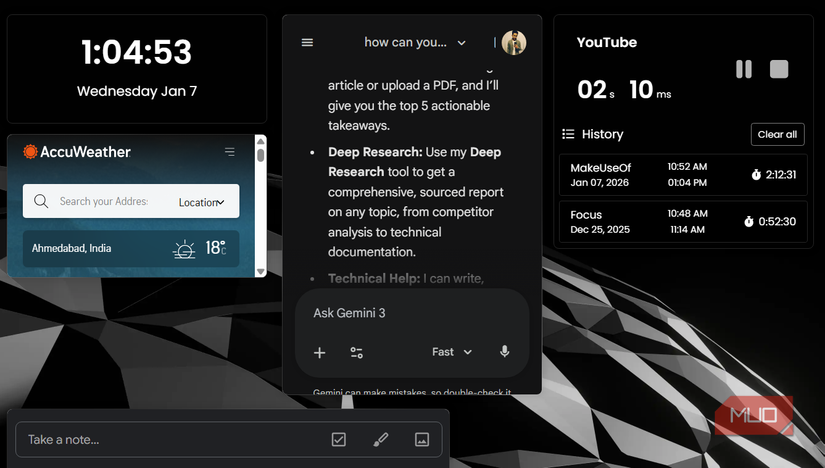This screenshot has height=468, width=825.
Task: Click the Deep Research bold text
Action: [x=375, y=152]
